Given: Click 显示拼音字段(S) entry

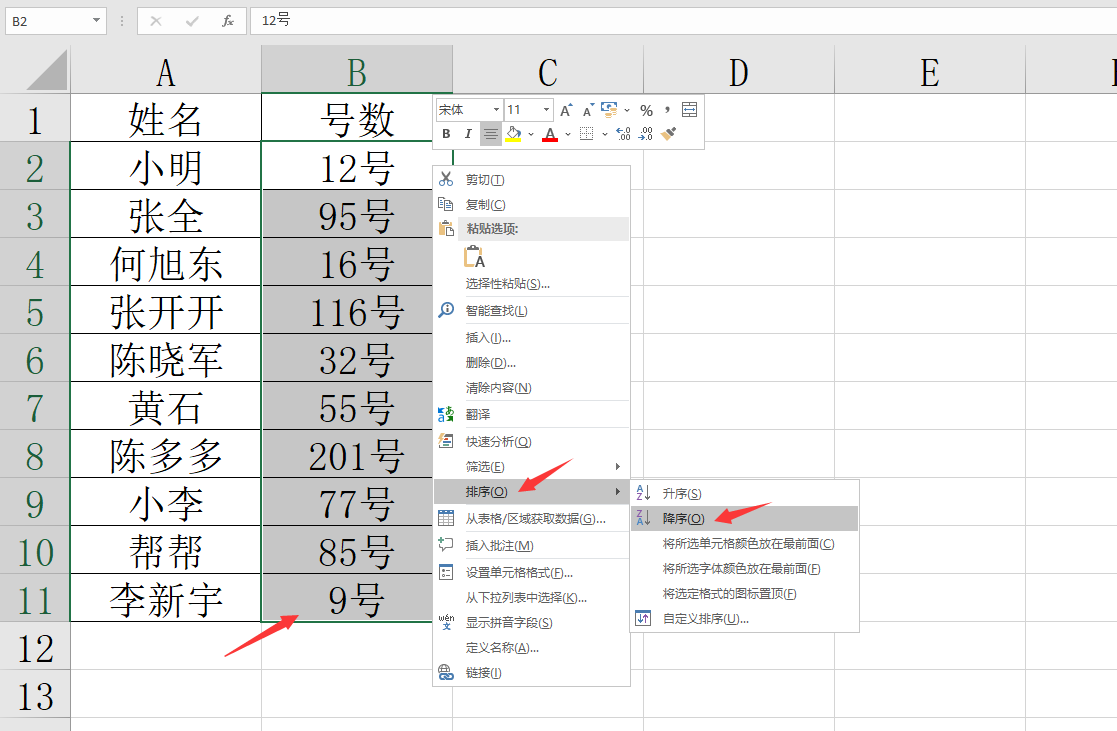Looking at the screenshot, I should click(531, 623).
